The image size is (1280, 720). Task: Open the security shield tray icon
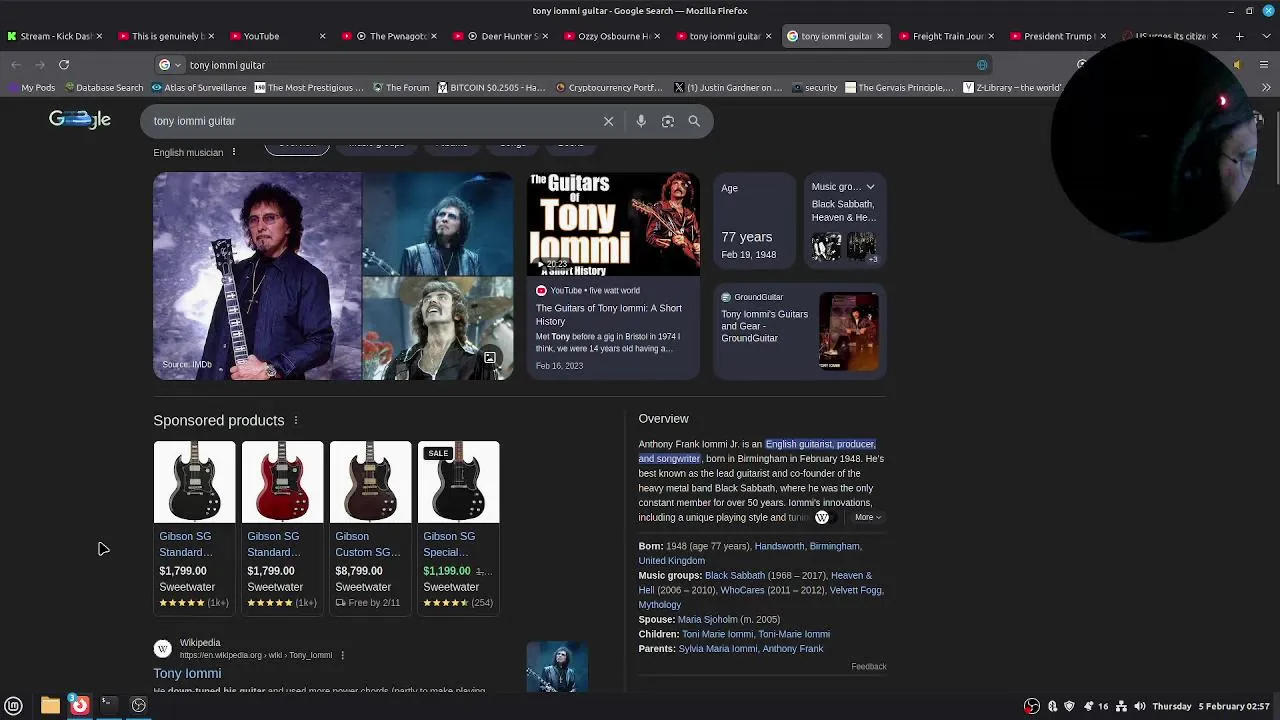coord(1069,706)
